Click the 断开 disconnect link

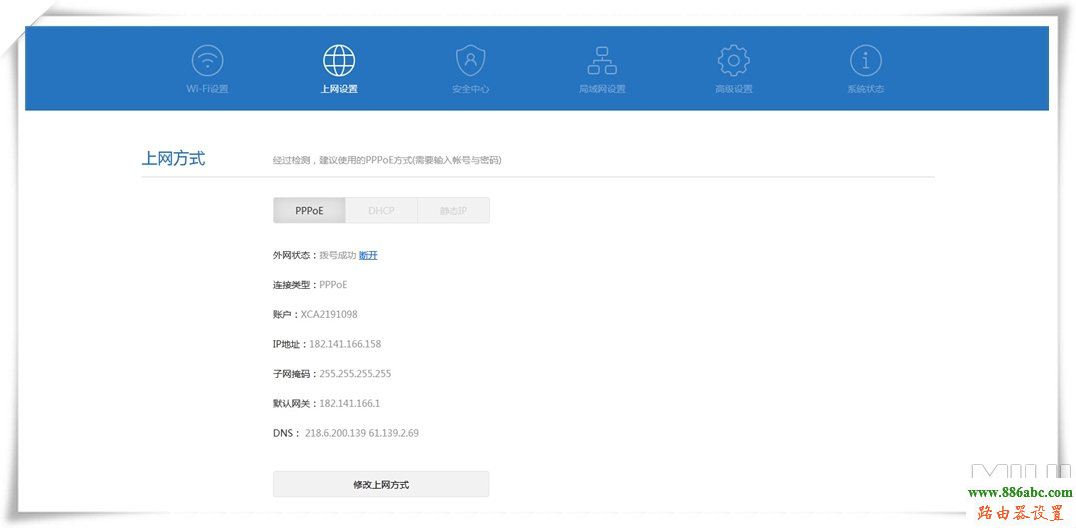[x=368, y=255]
